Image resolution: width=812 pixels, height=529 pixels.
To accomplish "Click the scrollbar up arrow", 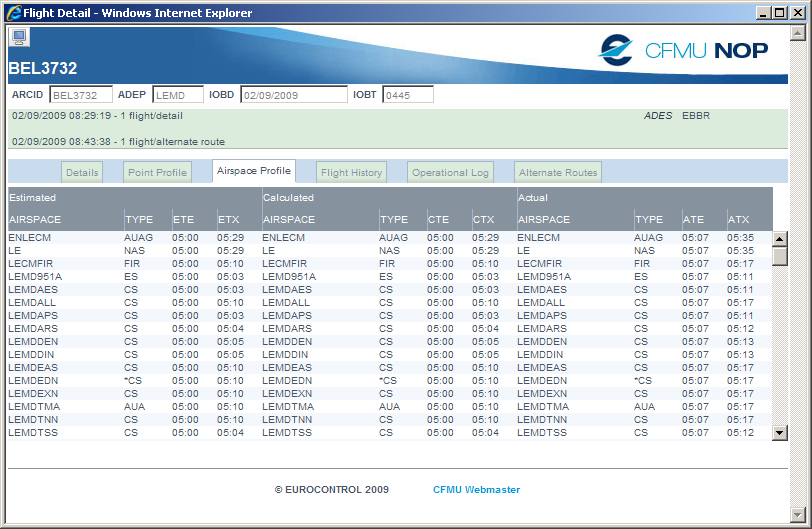I will tap(780, 239).
